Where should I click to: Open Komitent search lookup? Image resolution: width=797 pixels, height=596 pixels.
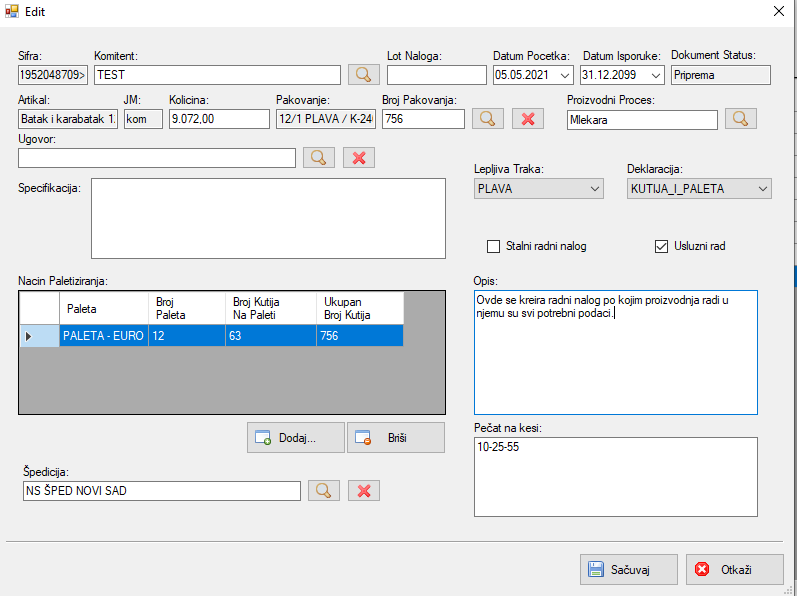(x=363, y=75)
